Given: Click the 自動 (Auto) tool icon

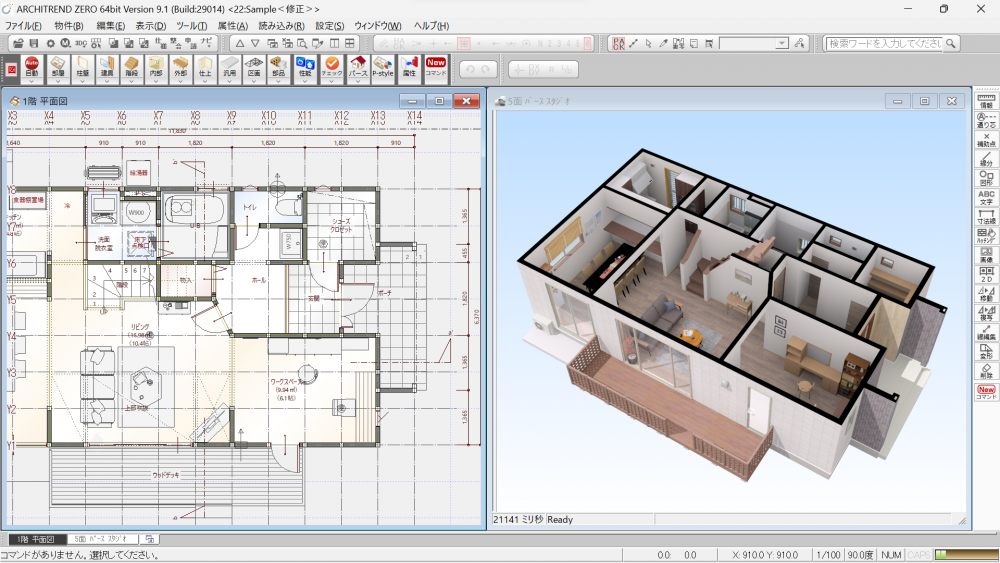Looking at the screenshot, I should (x=32, y=67).
